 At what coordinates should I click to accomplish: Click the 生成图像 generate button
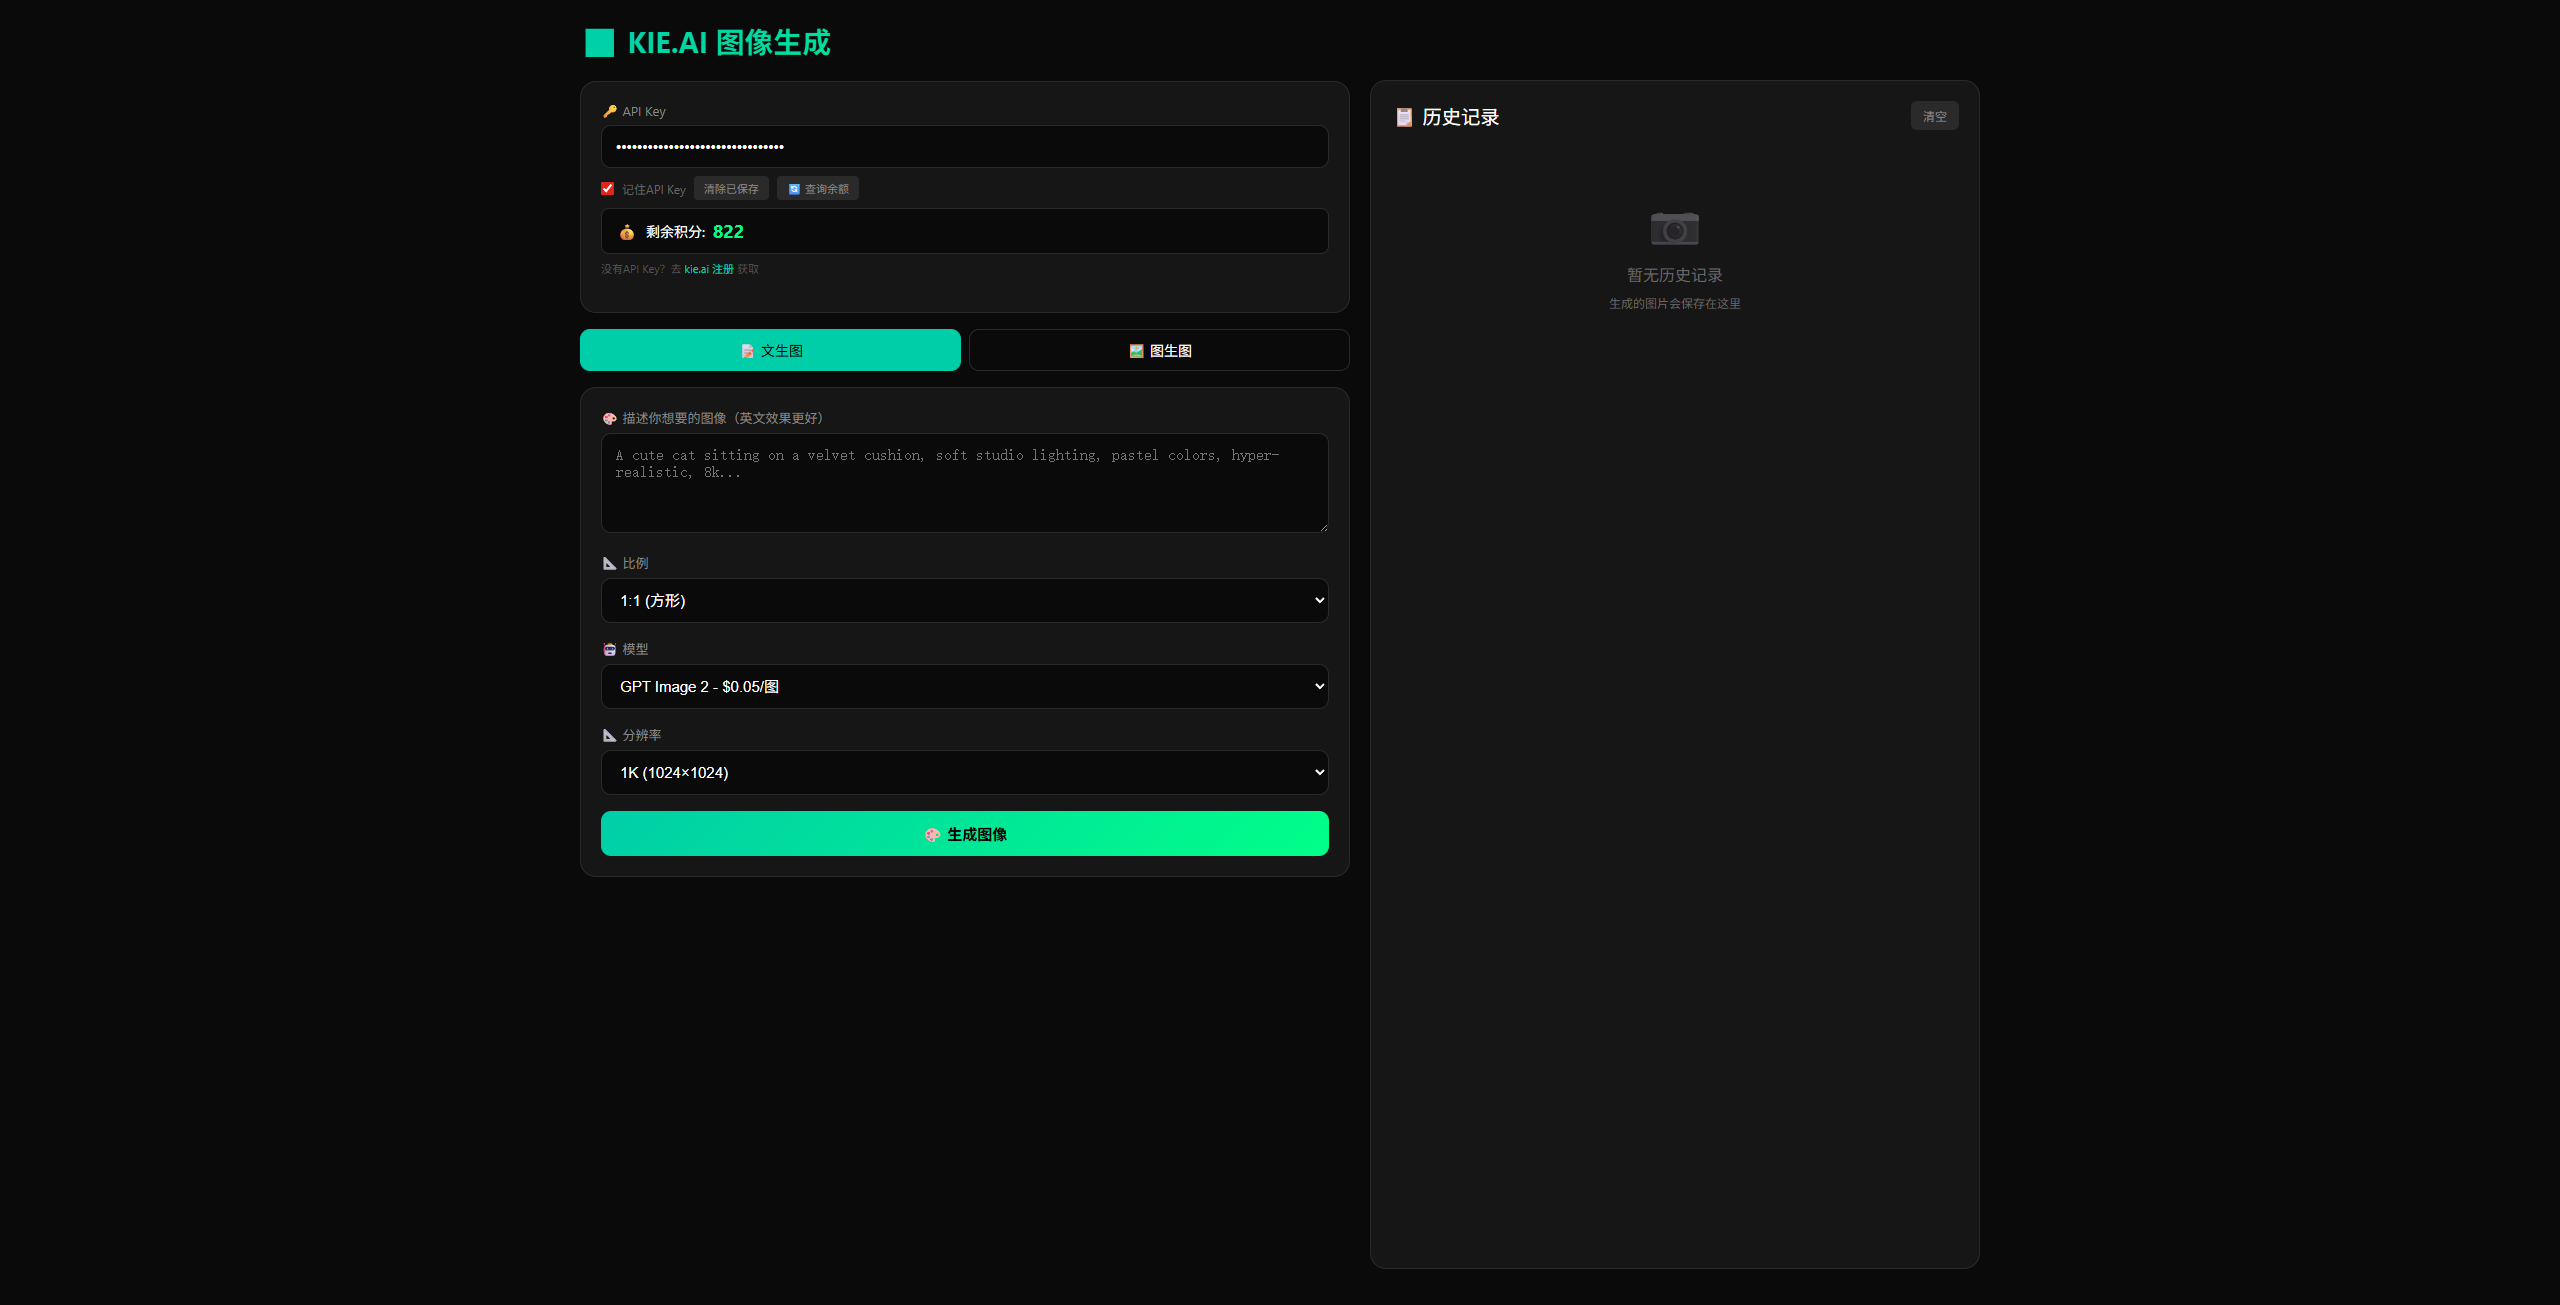965,834
